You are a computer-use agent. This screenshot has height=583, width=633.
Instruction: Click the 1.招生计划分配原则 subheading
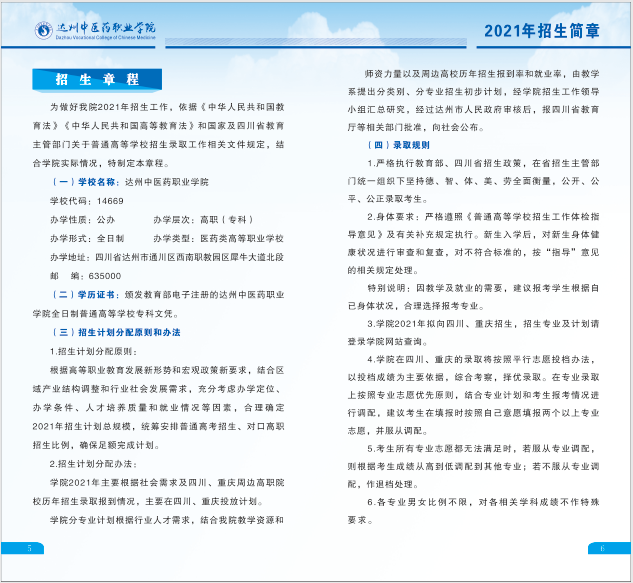(95, 350)
